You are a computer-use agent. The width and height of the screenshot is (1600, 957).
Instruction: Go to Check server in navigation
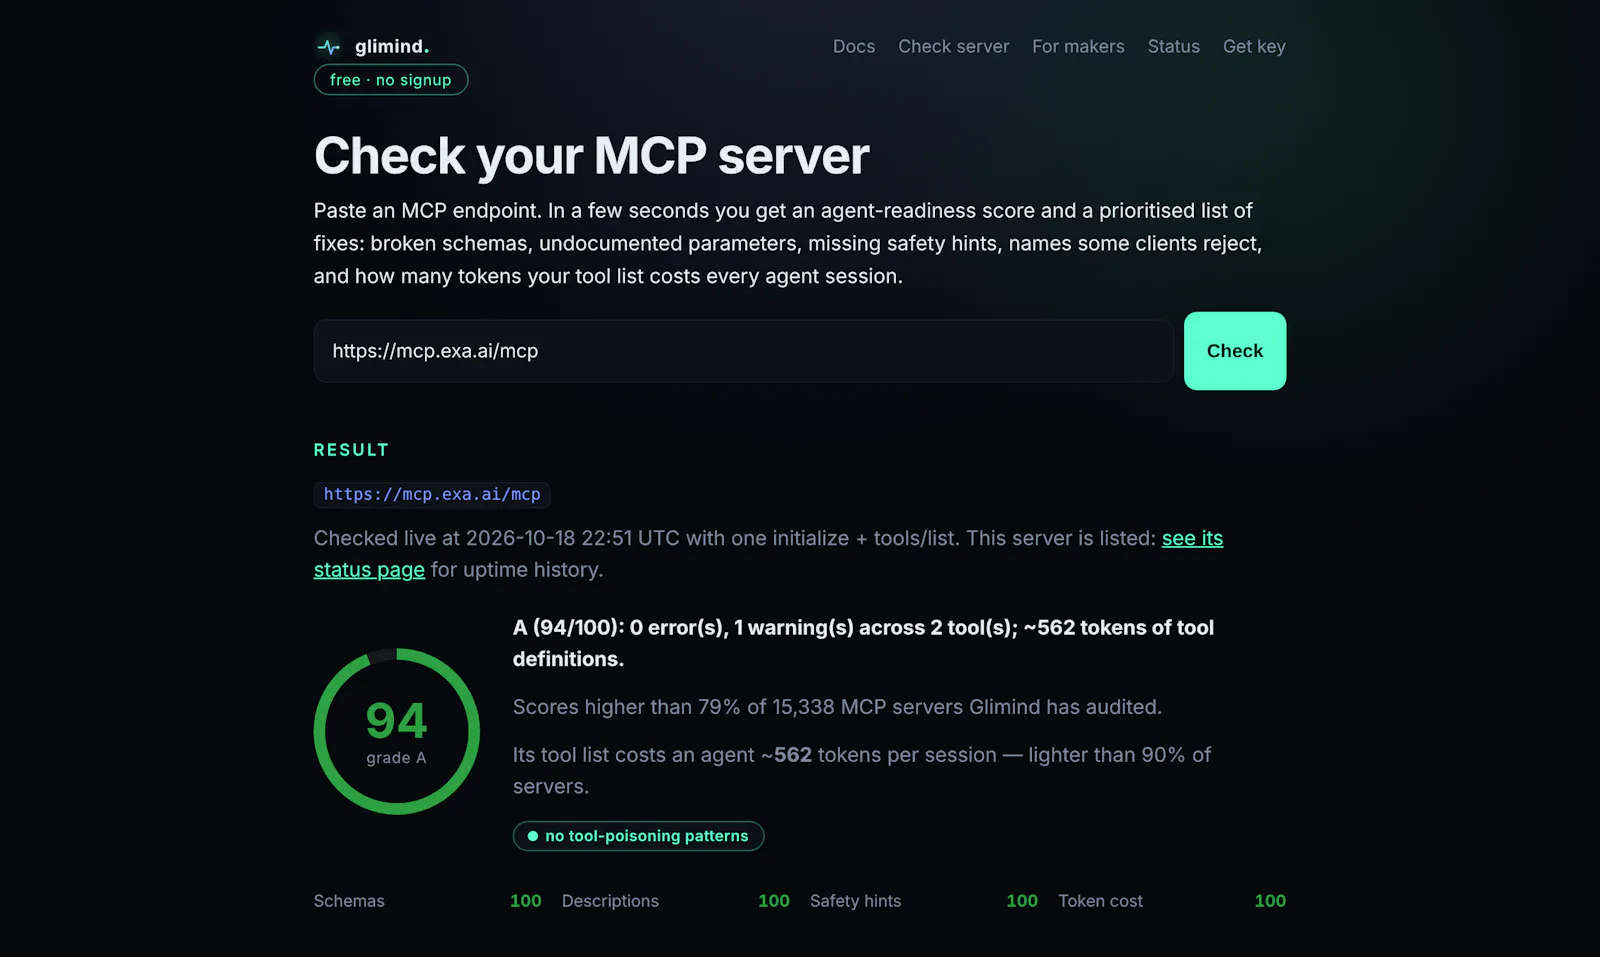click(x=953, y=46)
